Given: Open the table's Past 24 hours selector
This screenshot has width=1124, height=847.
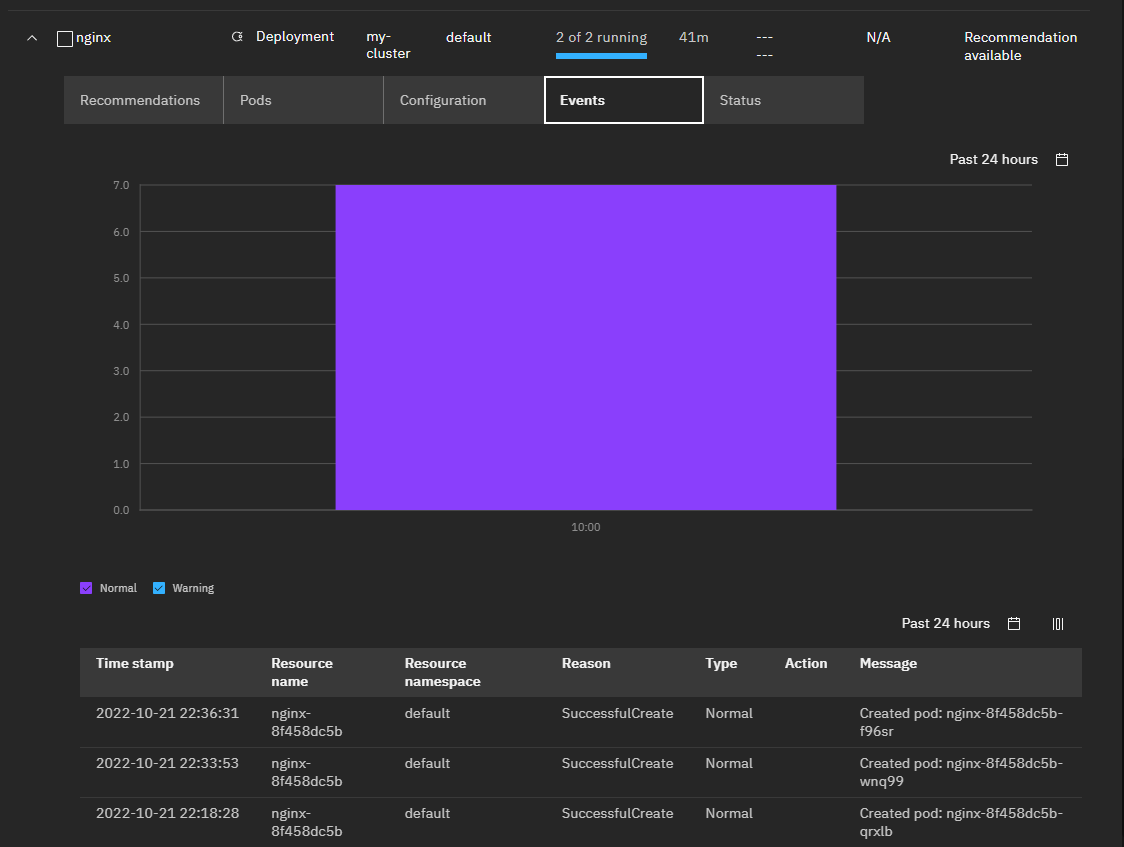Looking at the screenshot, I should (945, 624).
